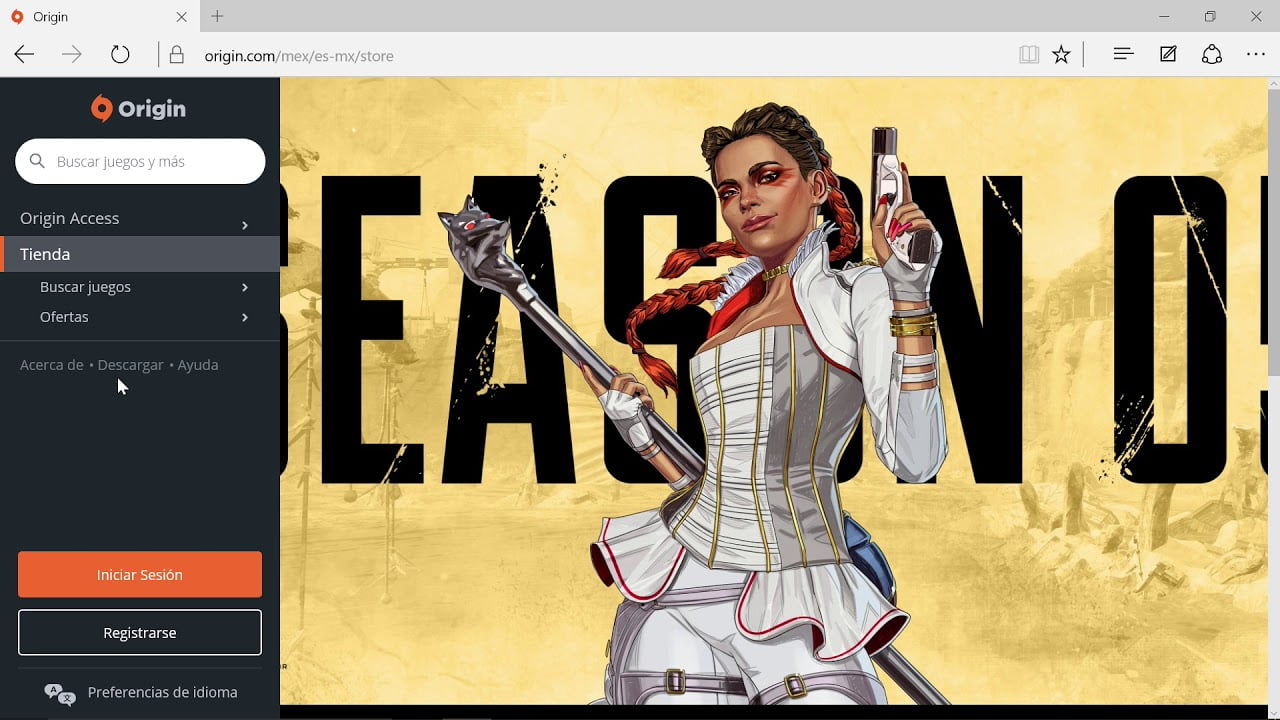Select the Origin browser tab

point(100,16)
